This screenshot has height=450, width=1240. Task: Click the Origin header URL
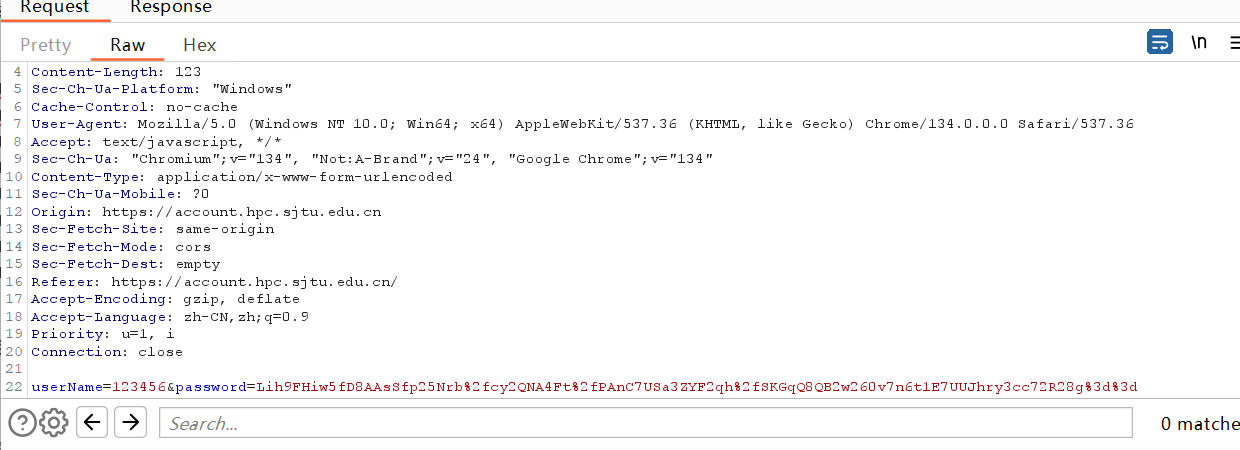pos(242,212)
